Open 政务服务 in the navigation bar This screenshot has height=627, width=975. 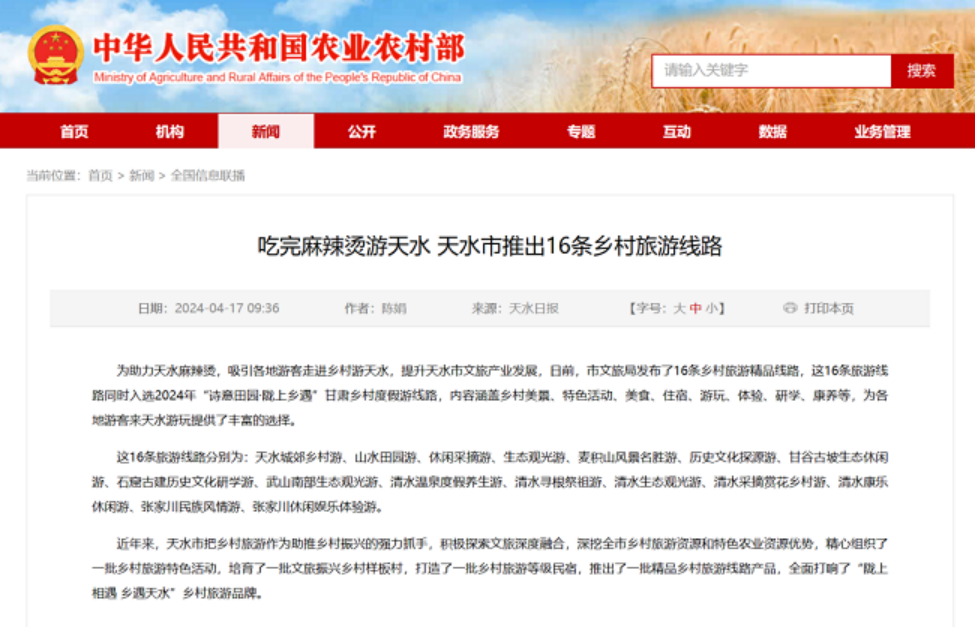[471, 131]
